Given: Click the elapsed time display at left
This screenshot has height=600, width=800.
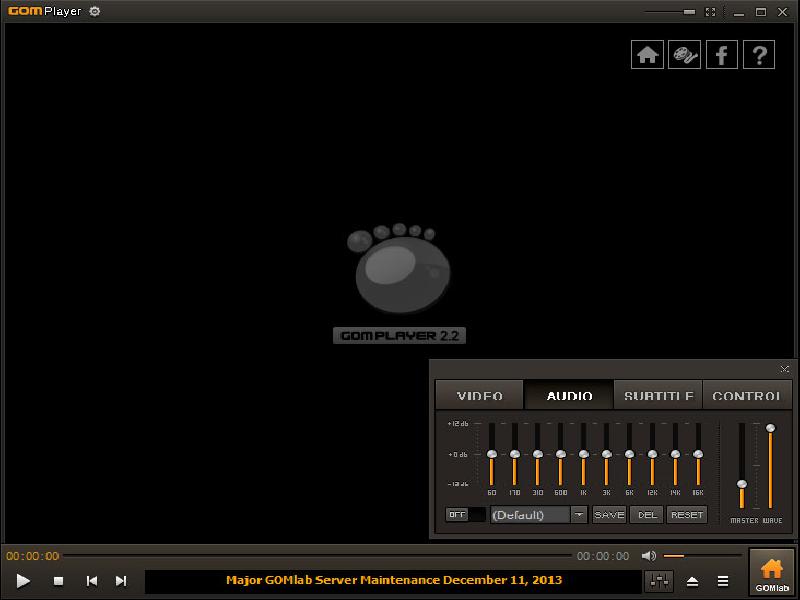Looking at the screenshot, I should pos(33,556).
